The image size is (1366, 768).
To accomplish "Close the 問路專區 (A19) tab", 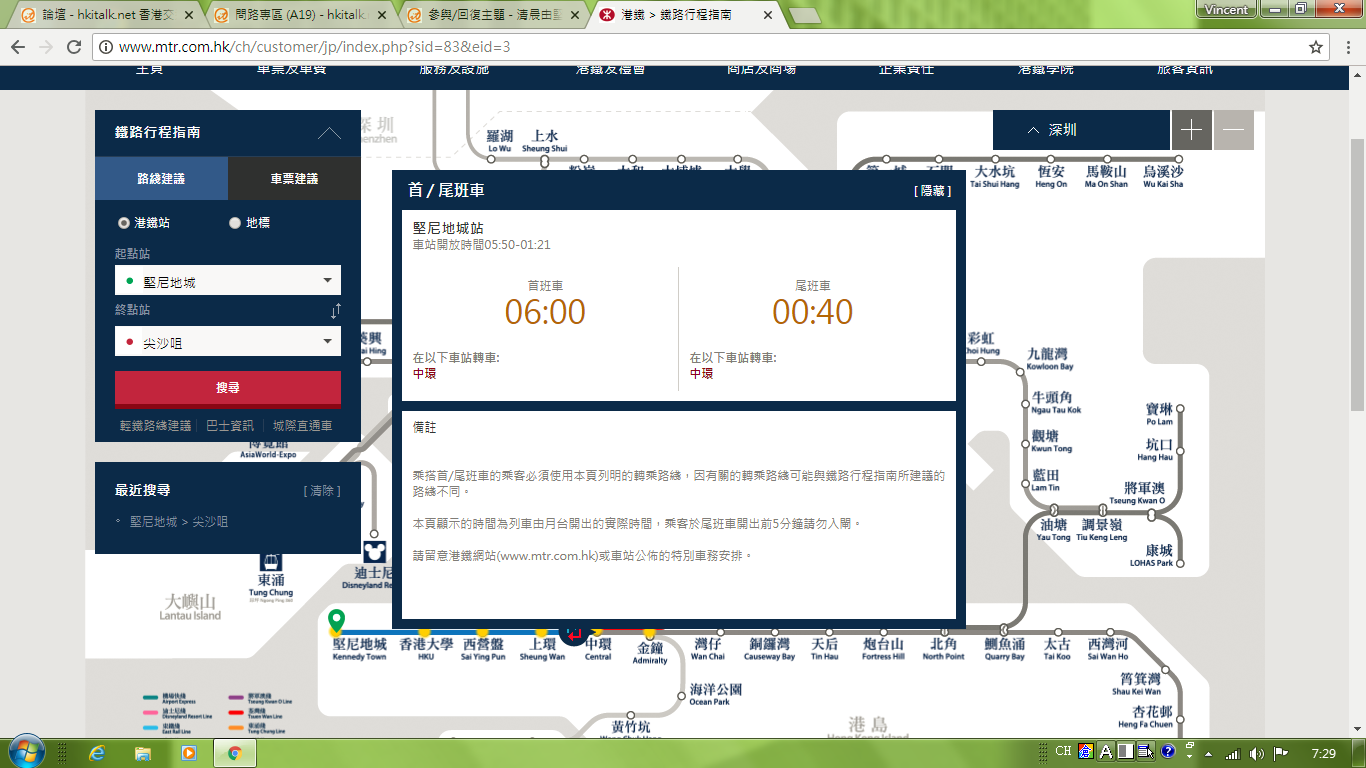I will (x=381, y=15).
